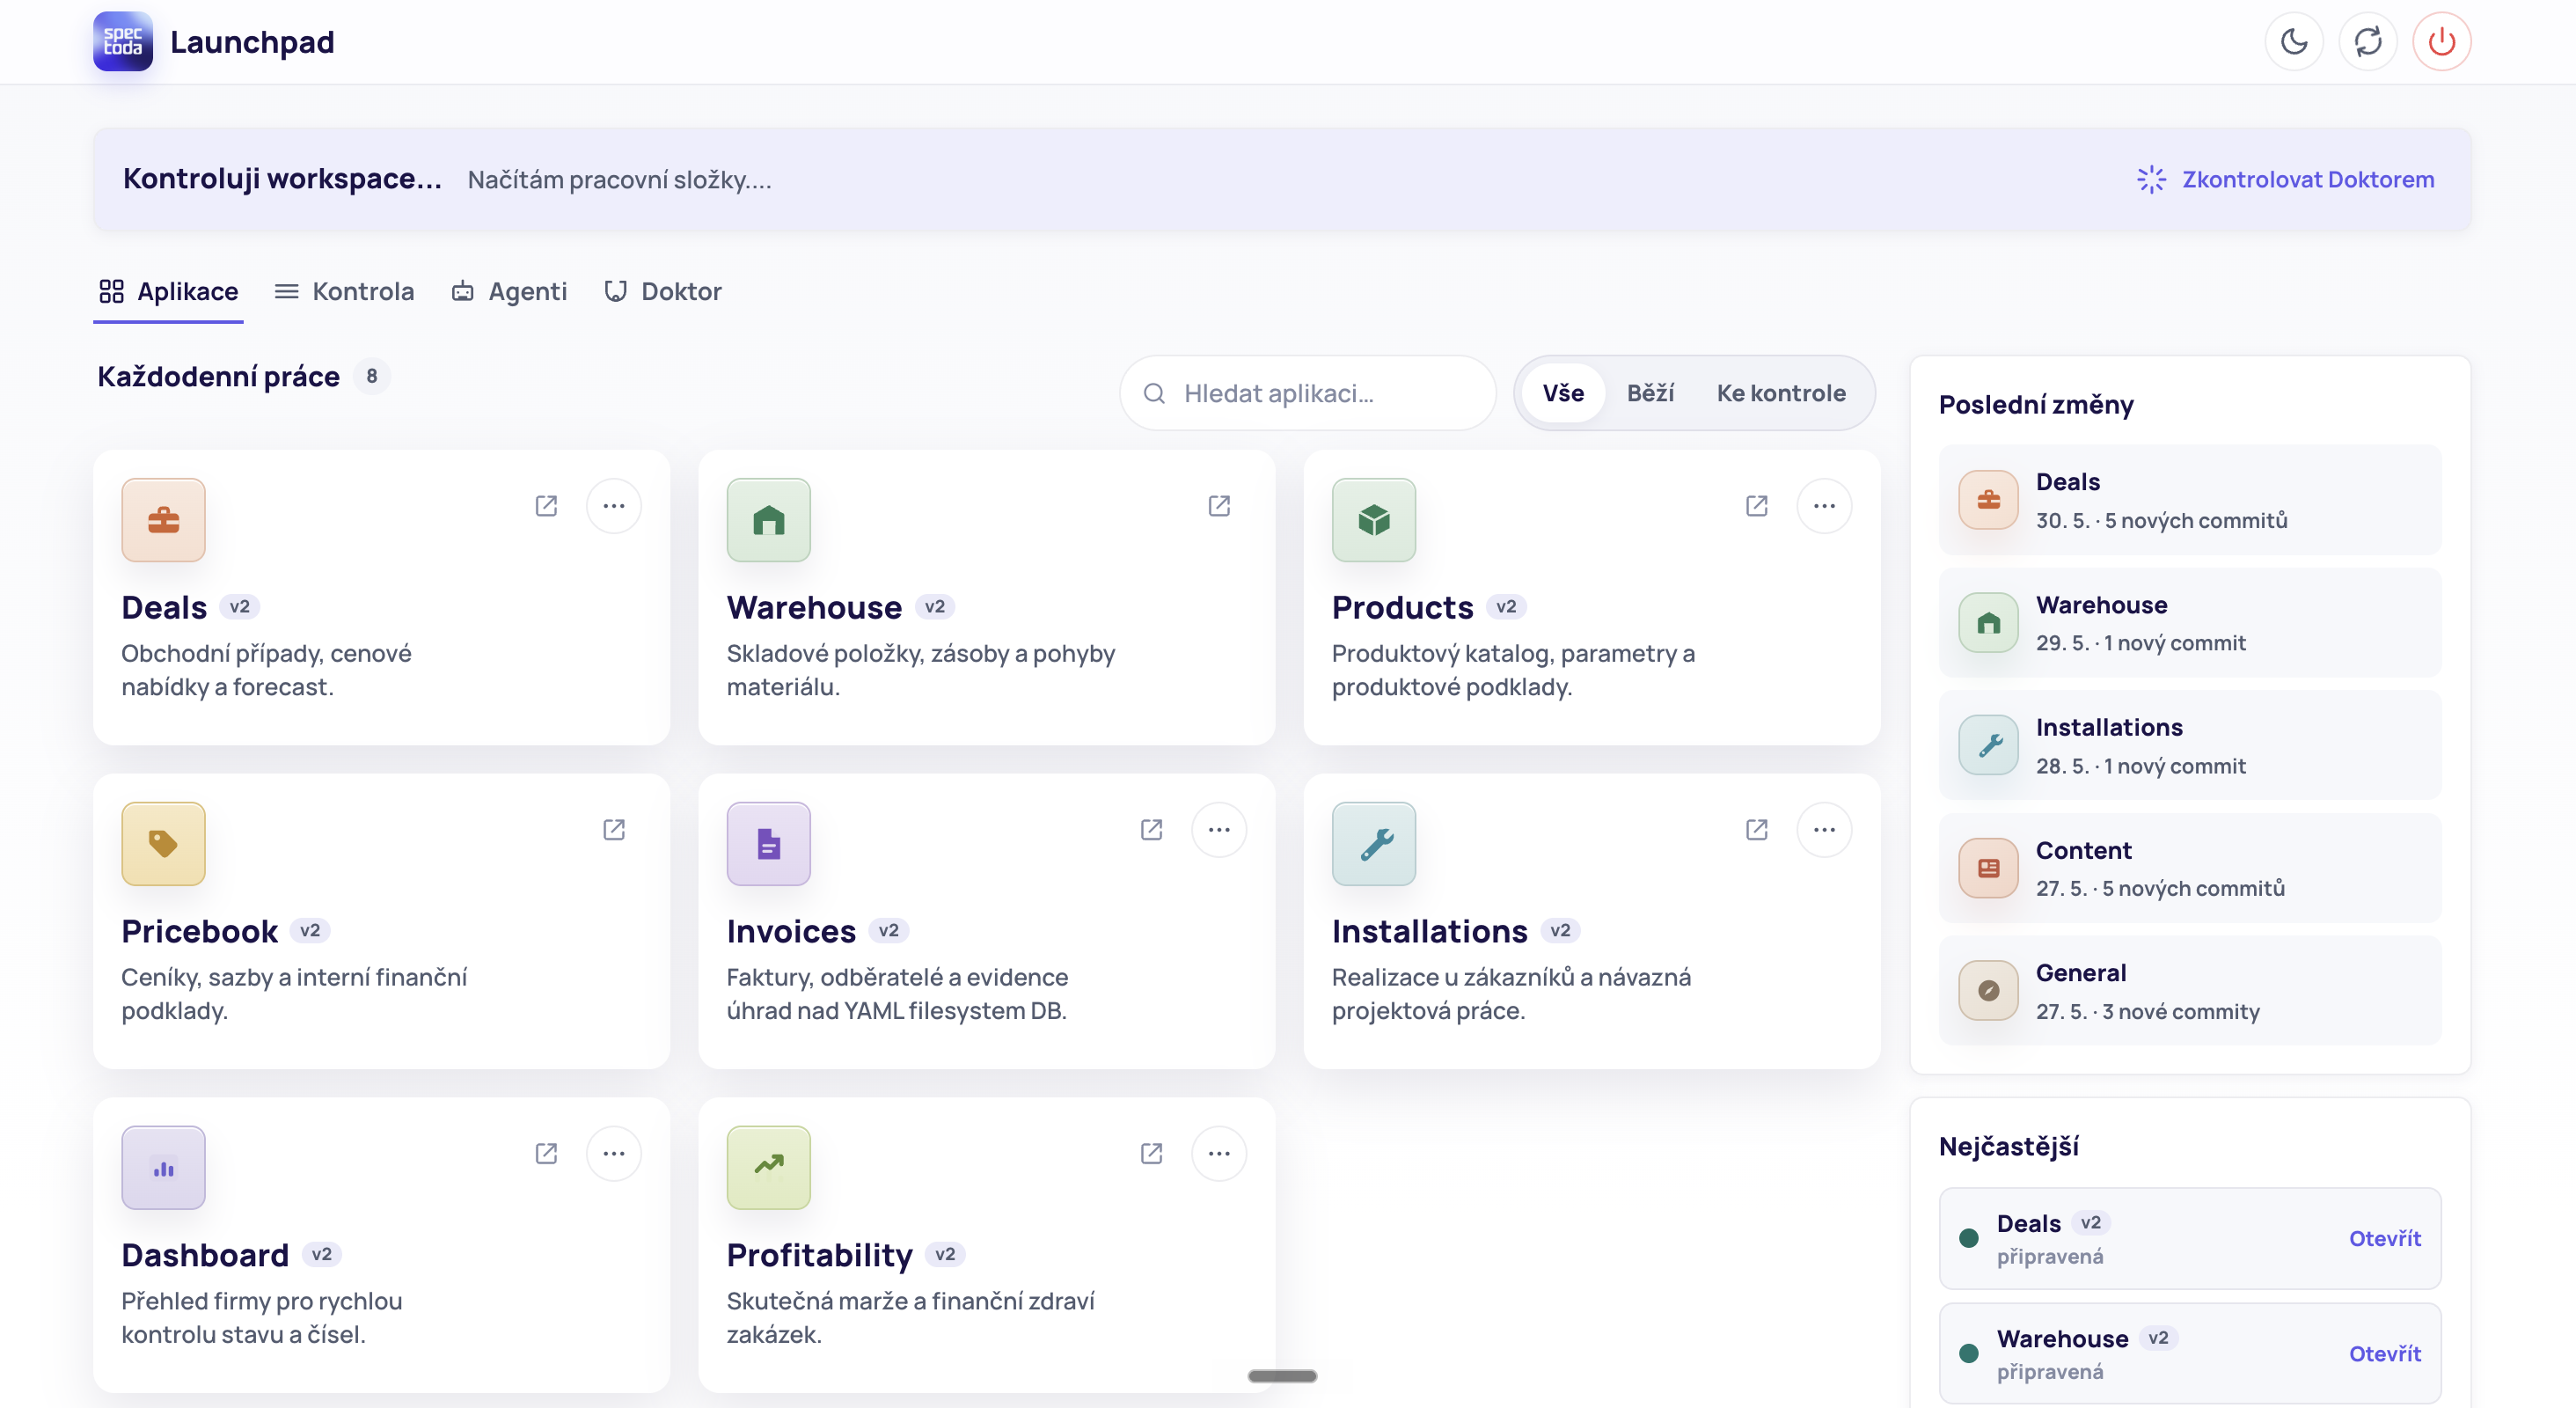Open the Dashboard card more menu
2576x1408 pixels.
click(x=614, y=1154)
